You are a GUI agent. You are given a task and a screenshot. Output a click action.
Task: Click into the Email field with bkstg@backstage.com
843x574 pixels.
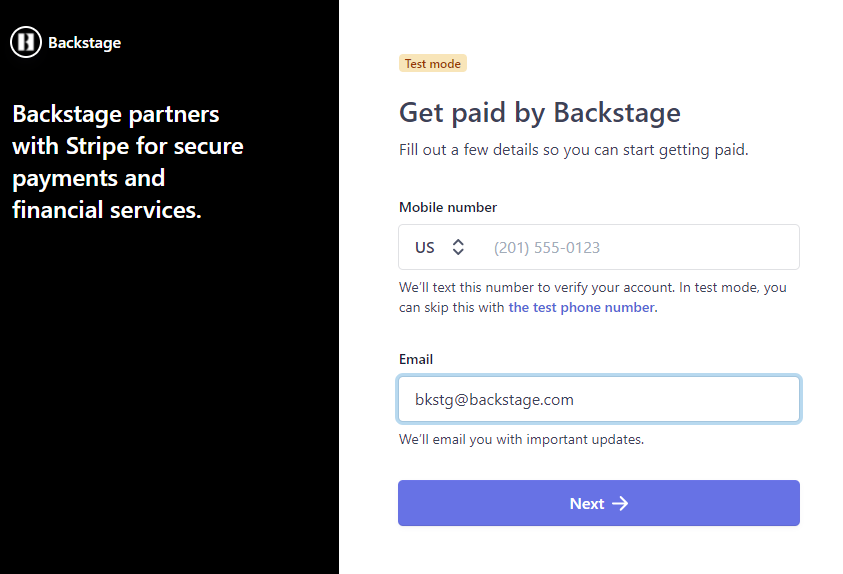pos(599,399)
